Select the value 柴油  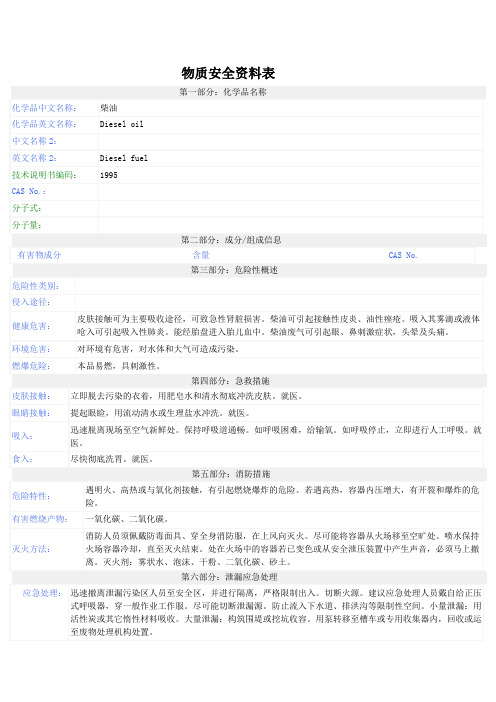pos(109,108)
